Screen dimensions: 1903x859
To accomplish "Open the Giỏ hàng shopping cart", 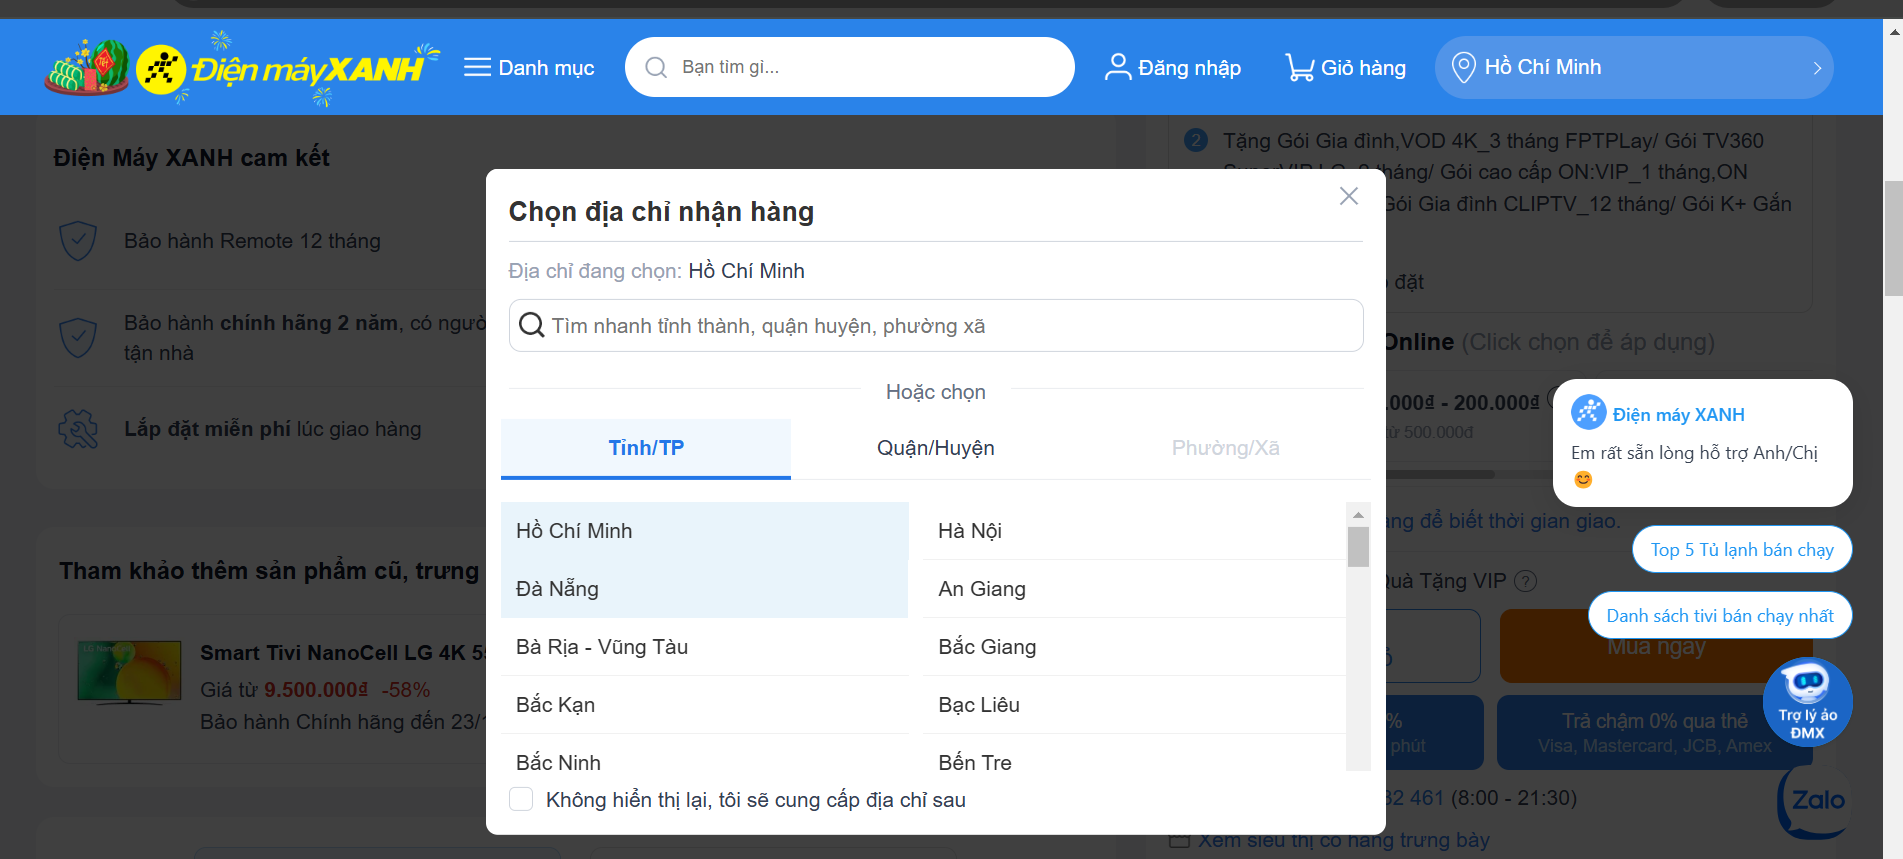I will [x=1346, y=68].
